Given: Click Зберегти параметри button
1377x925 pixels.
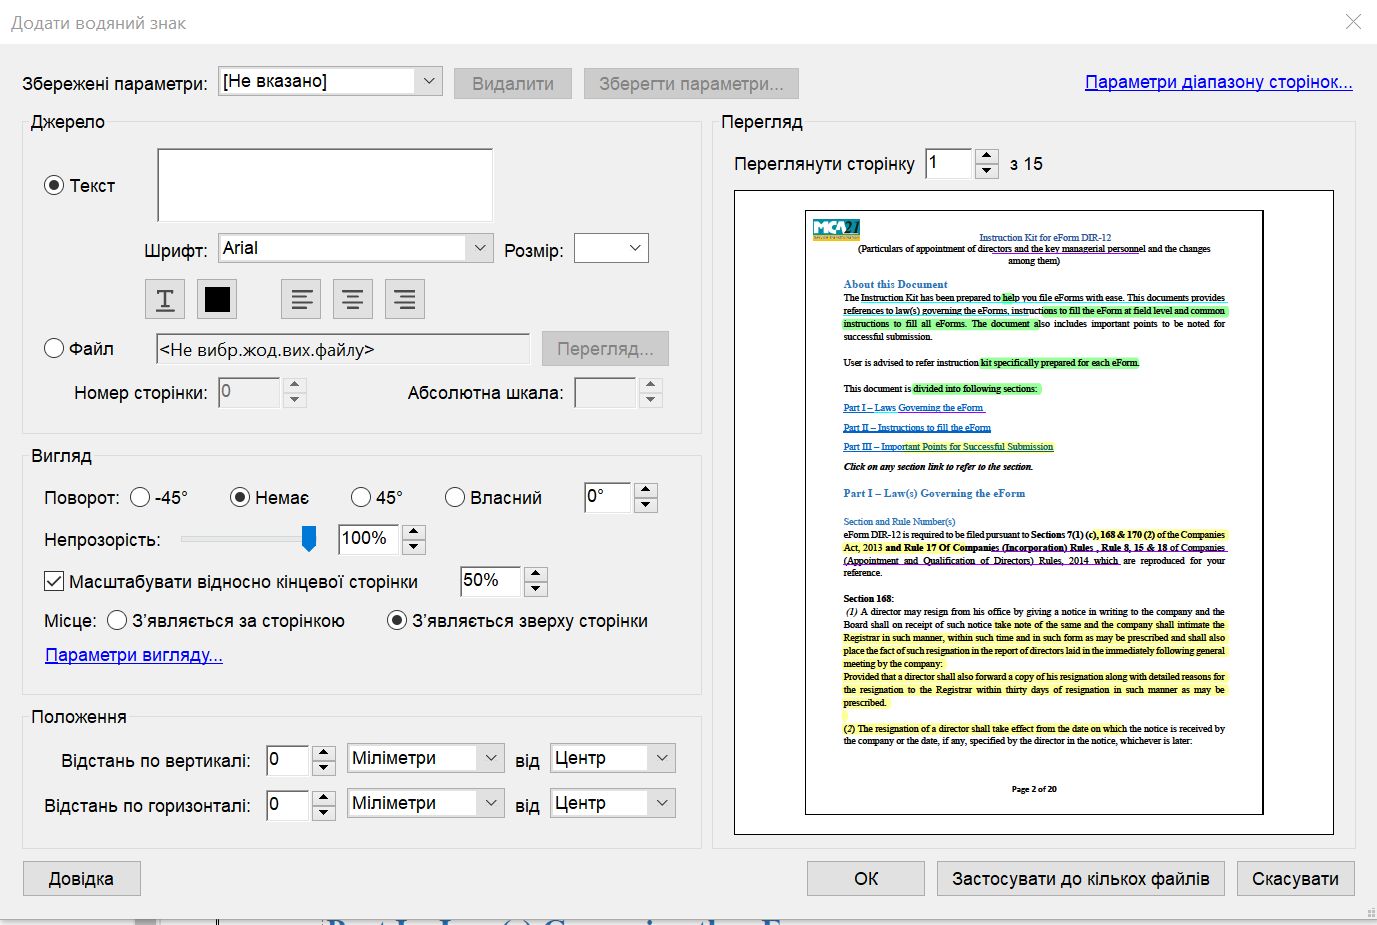Looking at the screenshot, I should tap(691, 83).
